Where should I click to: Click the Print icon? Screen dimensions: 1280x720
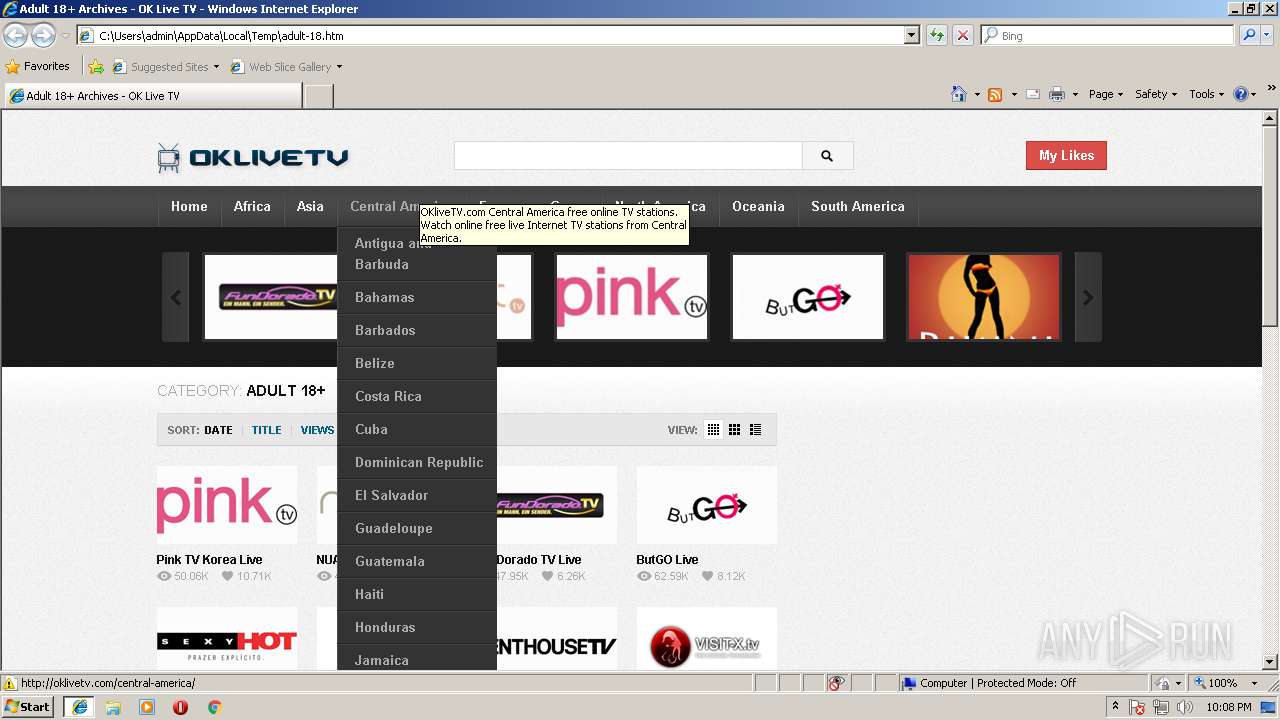point(1057,94)
